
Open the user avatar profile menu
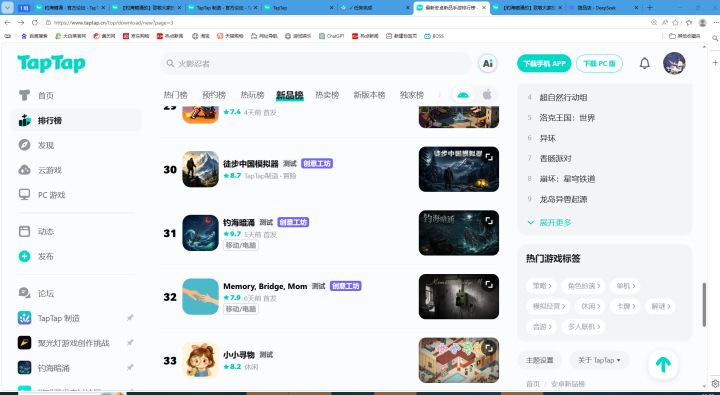[x=674, y=63]
